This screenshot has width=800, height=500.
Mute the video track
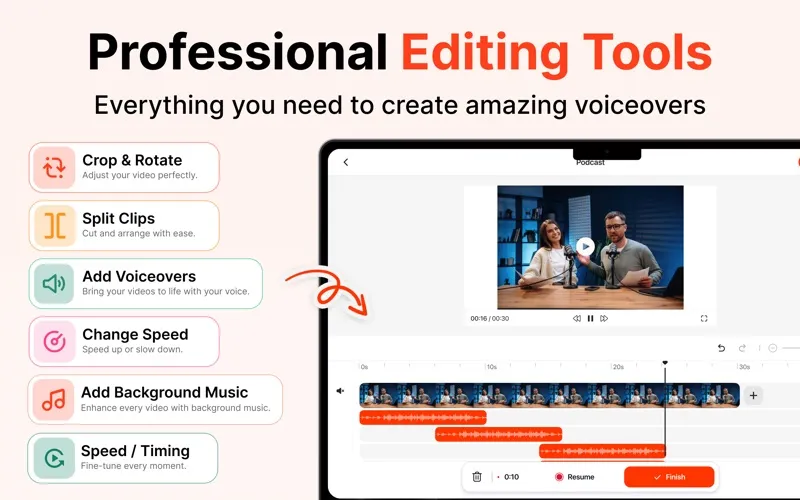coord(340,391)
